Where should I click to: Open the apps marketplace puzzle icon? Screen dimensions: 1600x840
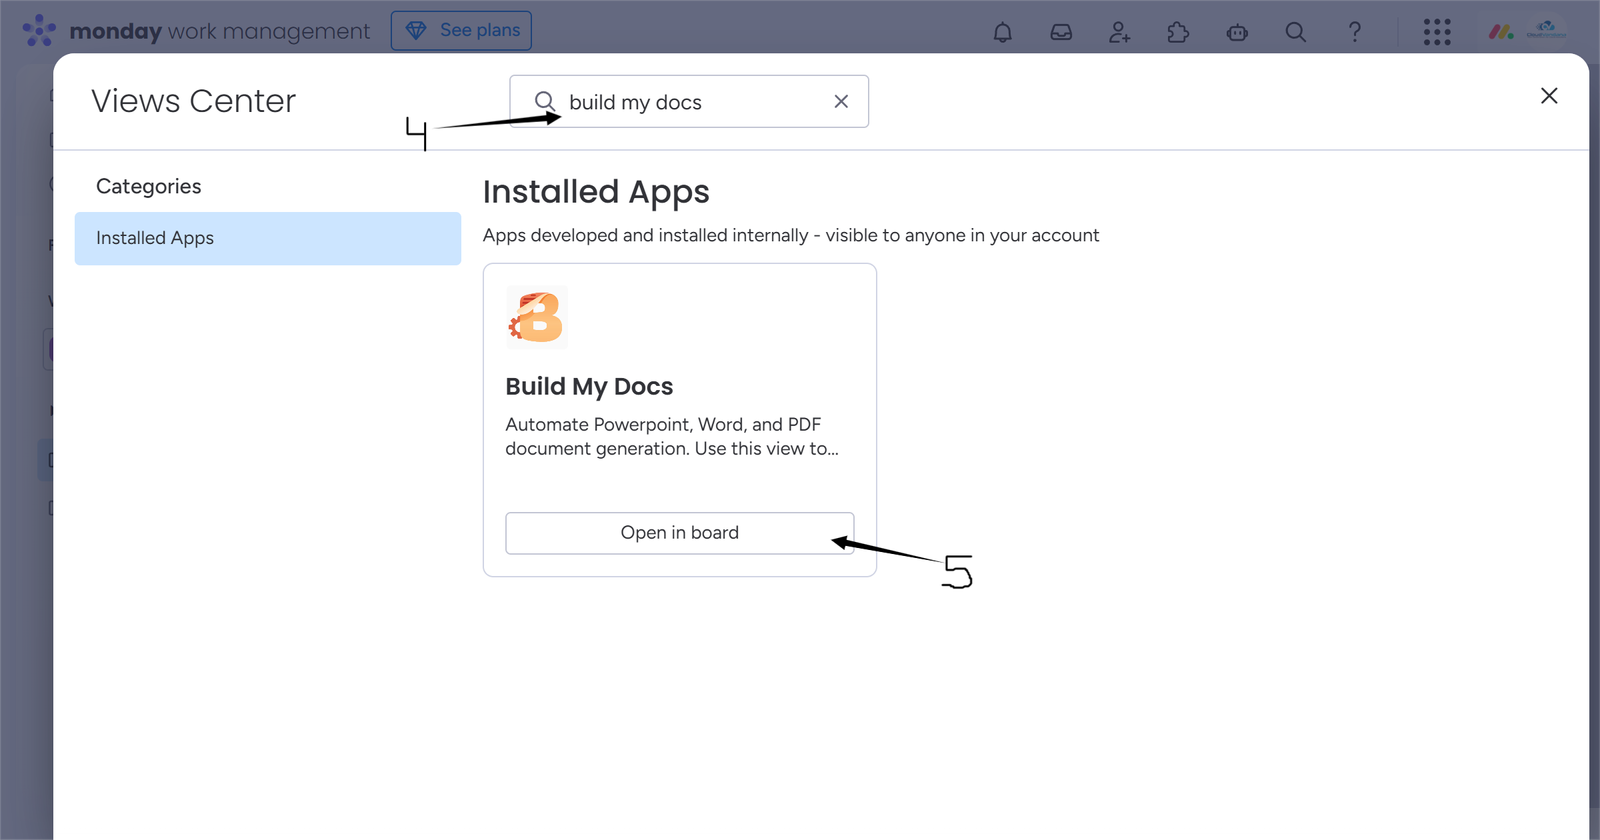(x=1178, y=32)
